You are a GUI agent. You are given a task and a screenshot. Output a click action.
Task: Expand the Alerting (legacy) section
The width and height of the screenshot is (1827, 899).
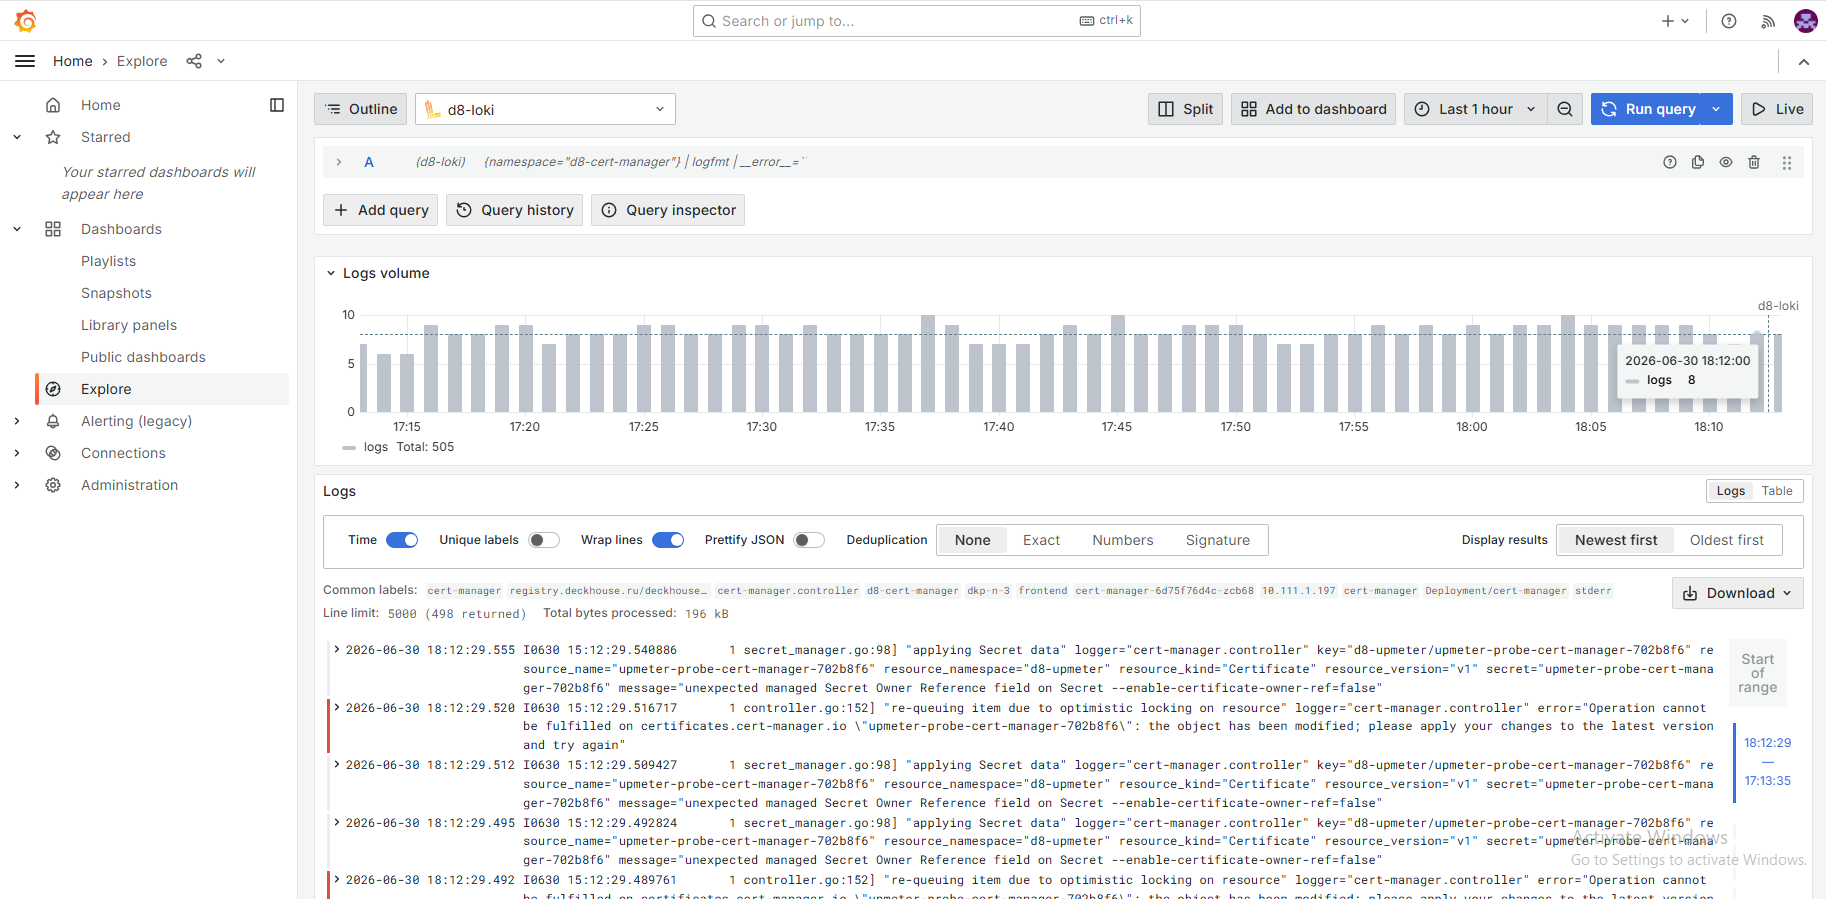pyautogui.click(x=17, y=421)
